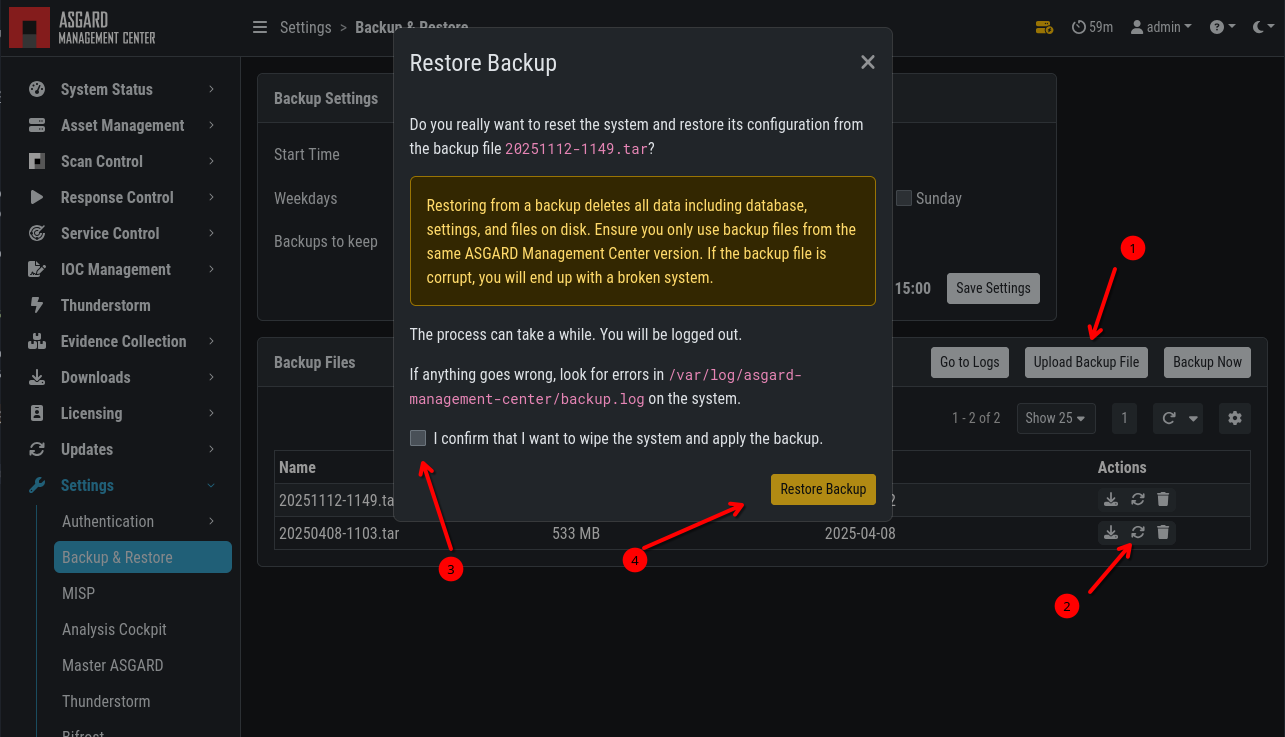The height and width of the screenshot is (737, 1285).
Task: Open Master ASGARD settings page
Action: pyautogui.click(x=112, y=665)
